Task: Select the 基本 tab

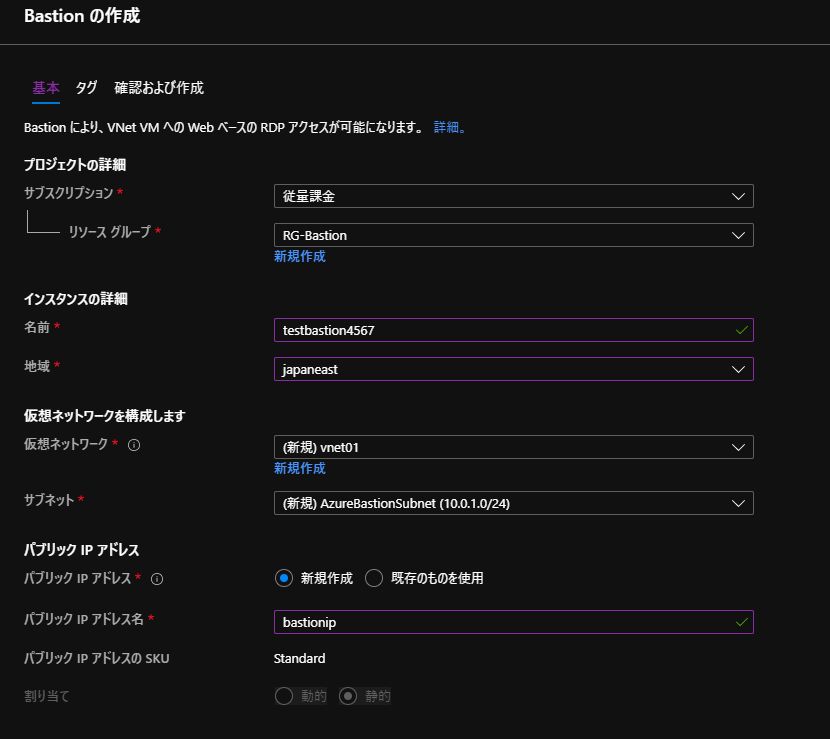Action: coord(45,87)
